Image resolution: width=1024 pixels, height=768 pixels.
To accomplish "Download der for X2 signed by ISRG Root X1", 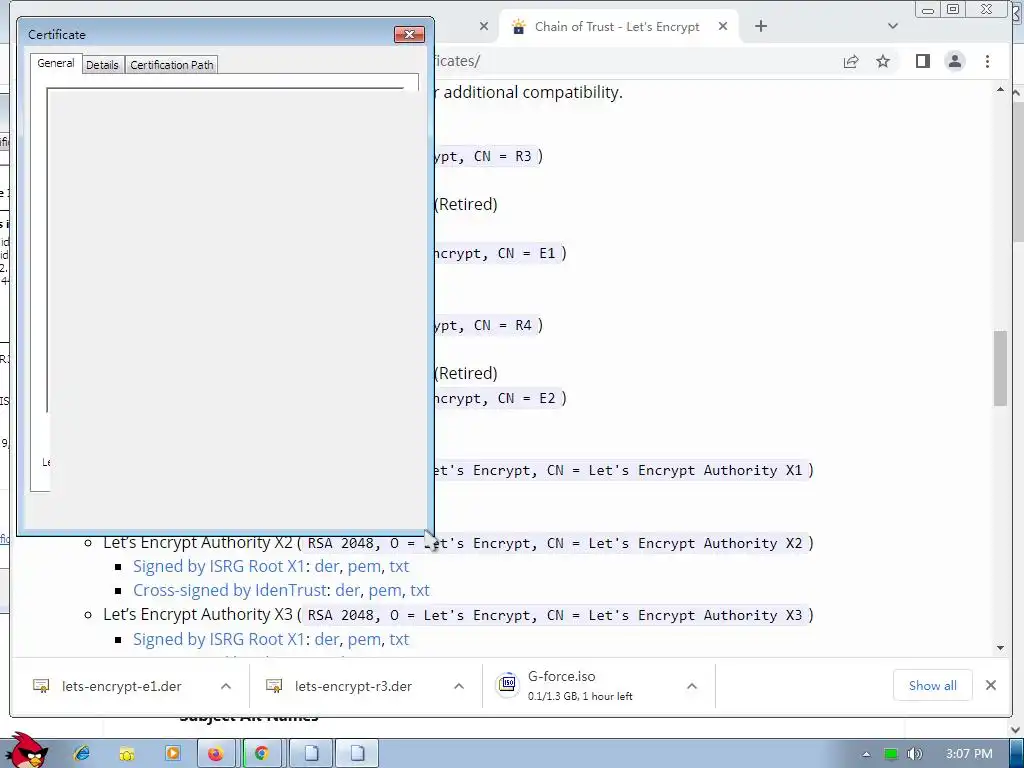I will [327, 566].
